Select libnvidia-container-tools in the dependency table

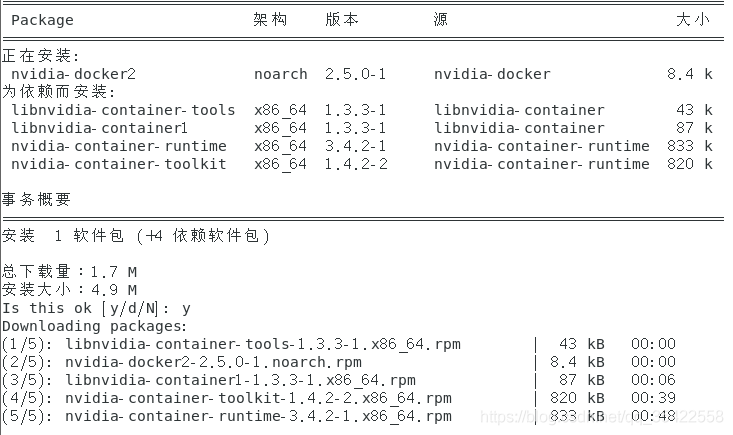point(123,110)
